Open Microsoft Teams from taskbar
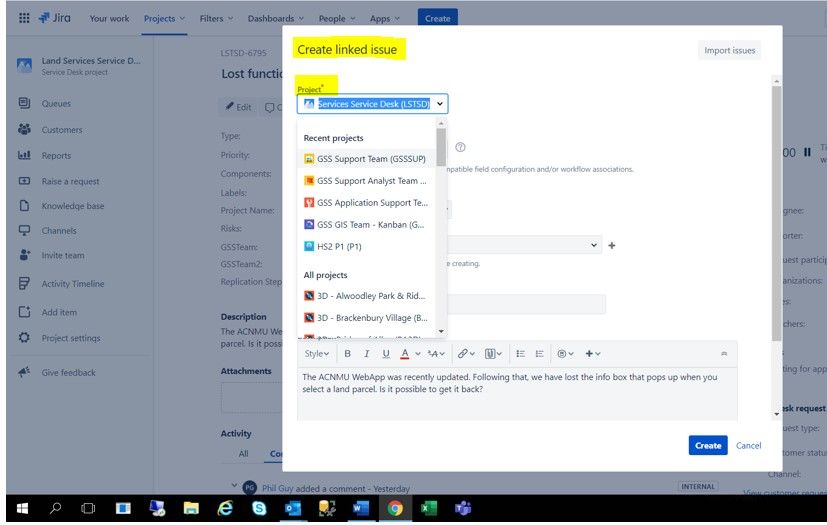The width and height of the screenshot is (827, 525). pos(463,508)
